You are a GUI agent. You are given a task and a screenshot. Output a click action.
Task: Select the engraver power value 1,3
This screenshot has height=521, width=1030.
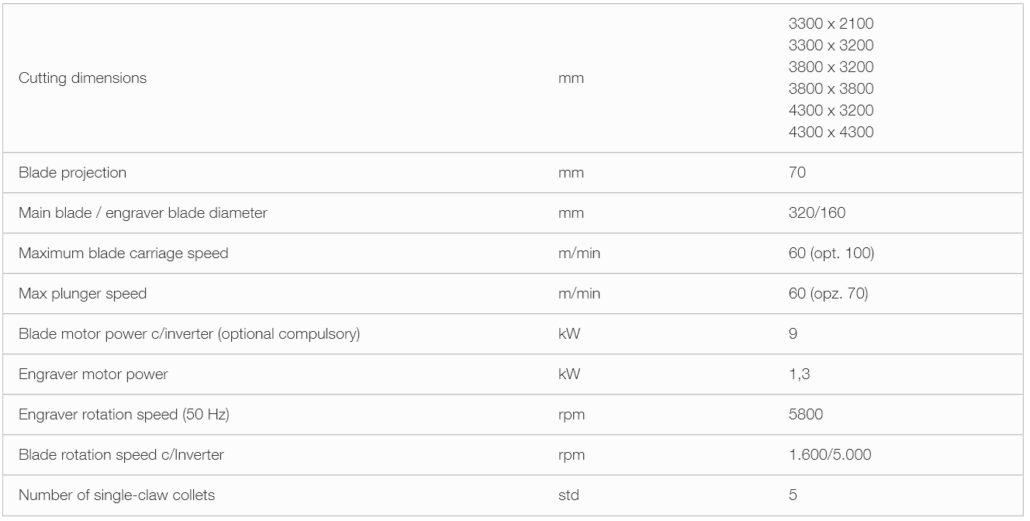coord(799,374)
